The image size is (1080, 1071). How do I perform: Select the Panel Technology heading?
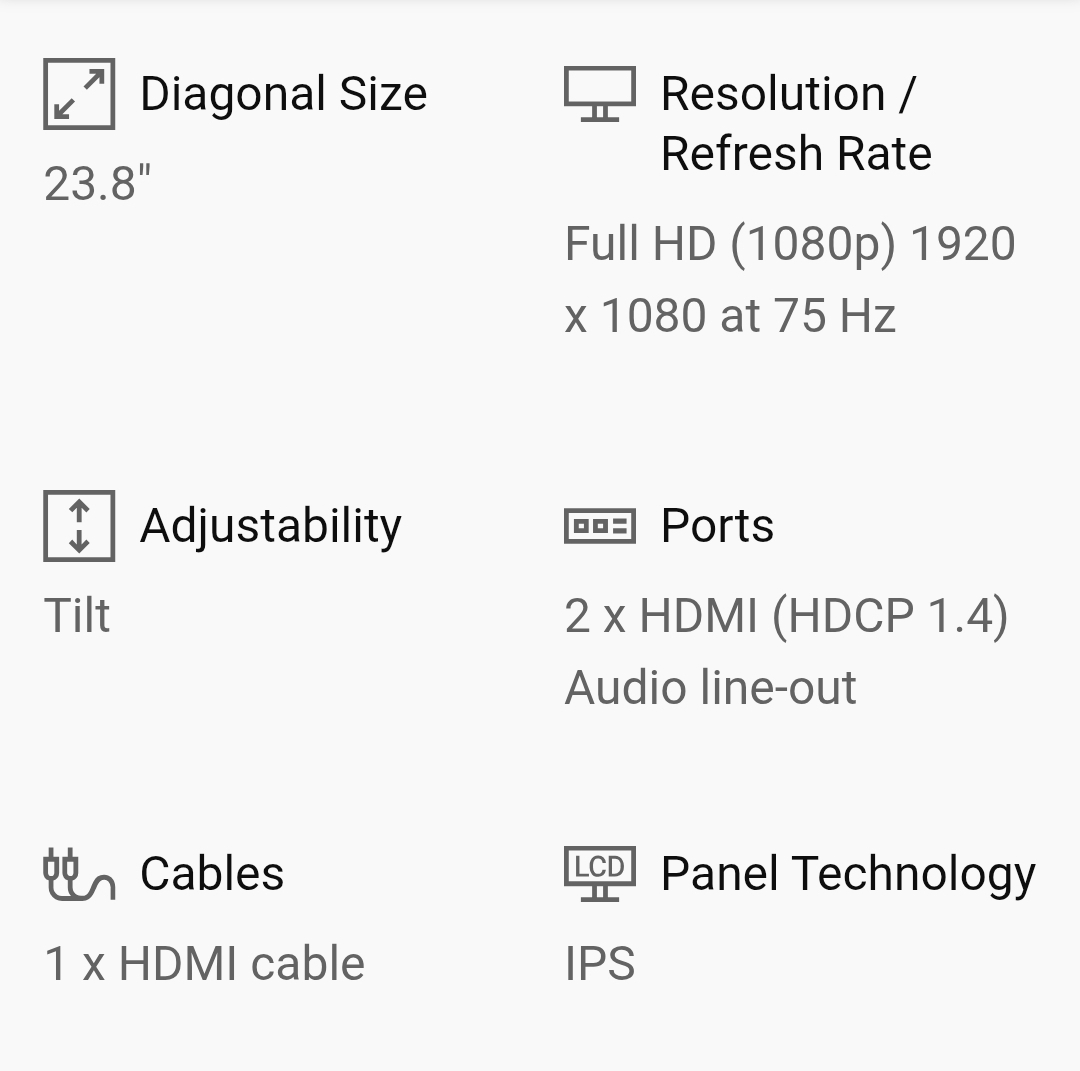[849, 875]
